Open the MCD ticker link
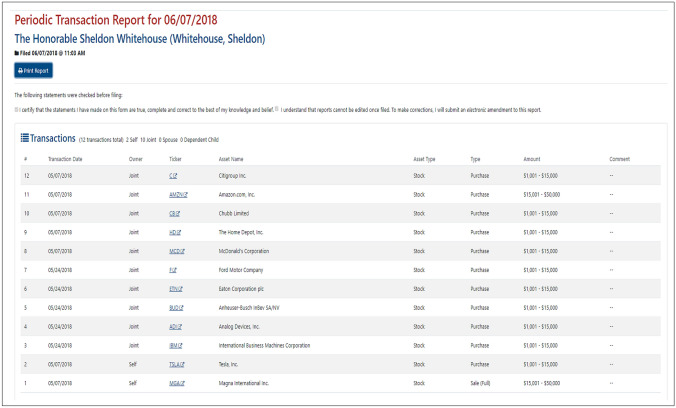 pos(177,251)
